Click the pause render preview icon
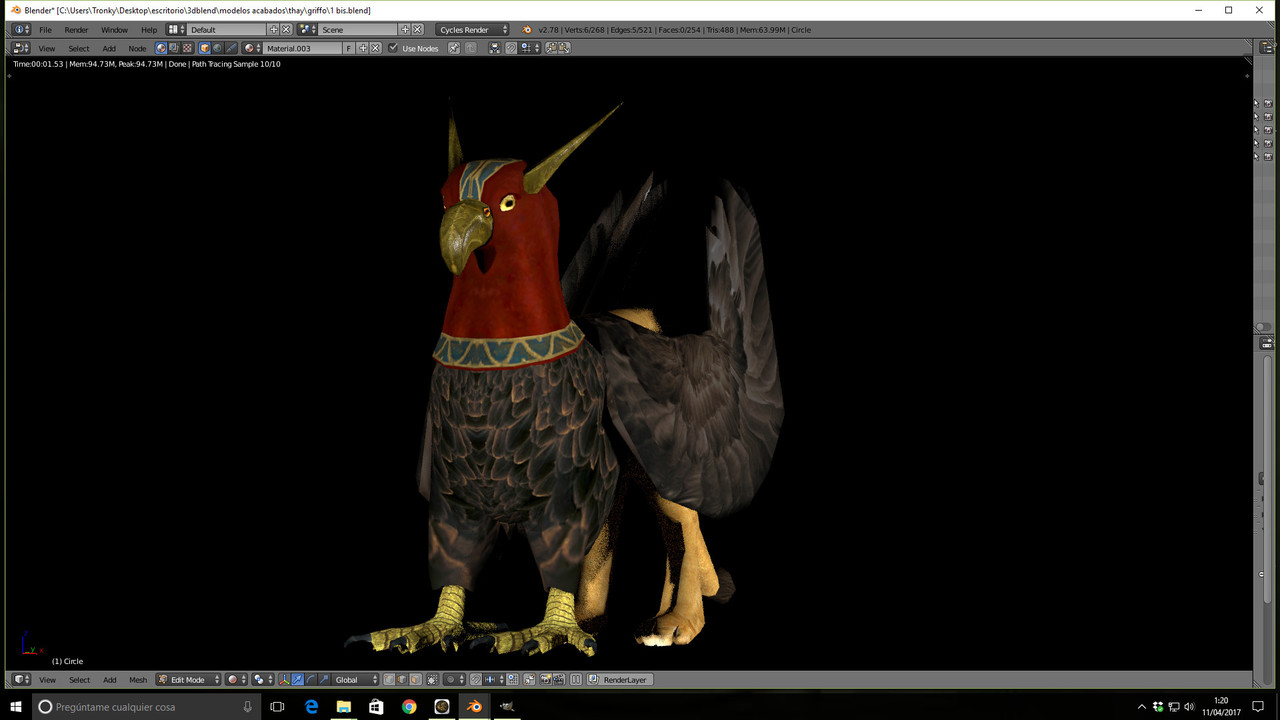This screenshot has height=720, width=1280. pos(576,679)
